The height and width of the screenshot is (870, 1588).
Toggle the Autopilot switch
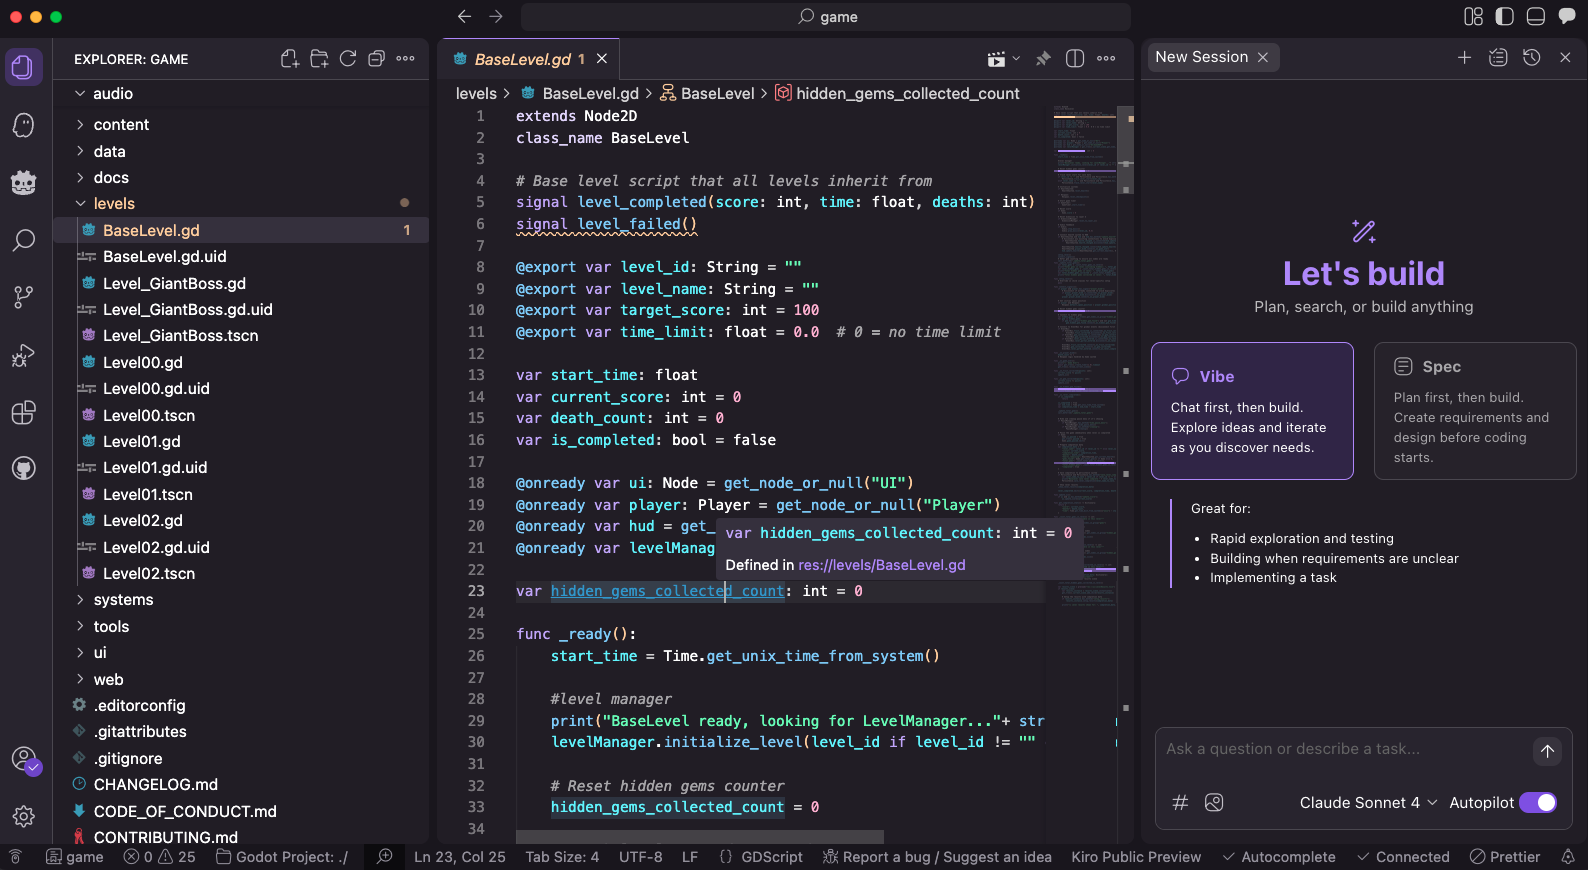click(x=1538, y=802)
